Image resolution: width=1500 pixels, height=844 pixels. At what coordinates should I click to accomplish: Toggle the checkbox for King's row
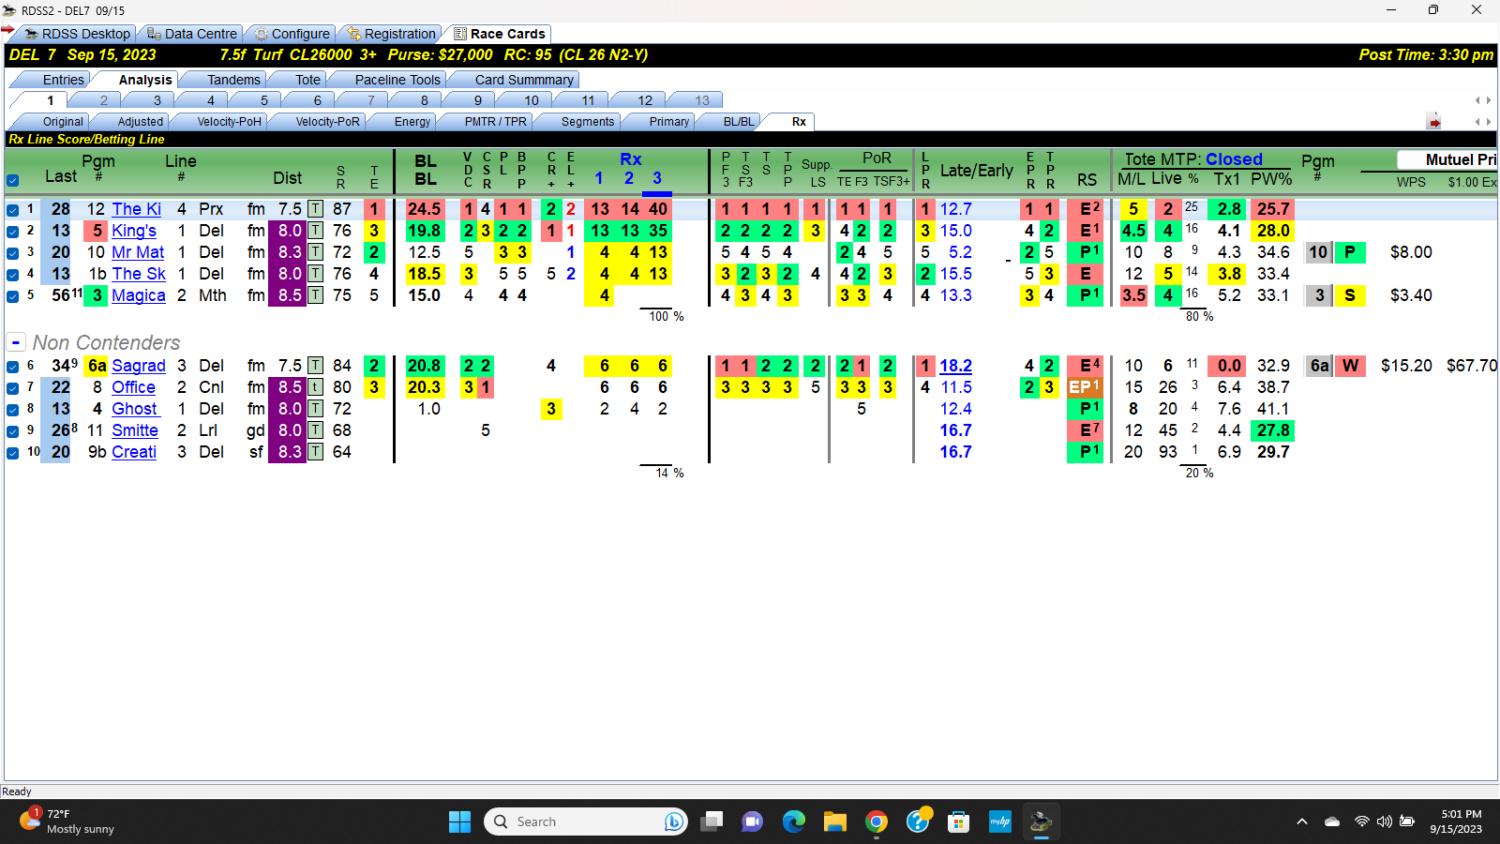13,231
